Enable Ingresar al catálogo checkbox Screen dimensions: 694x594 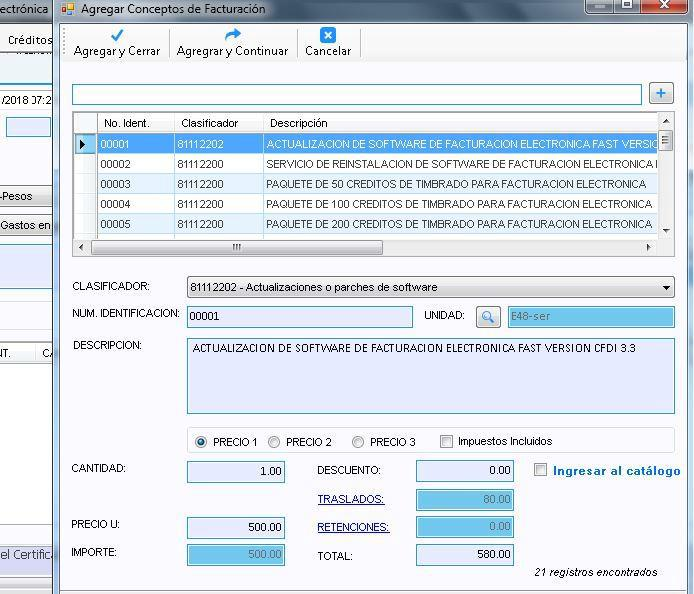point(540,470)
